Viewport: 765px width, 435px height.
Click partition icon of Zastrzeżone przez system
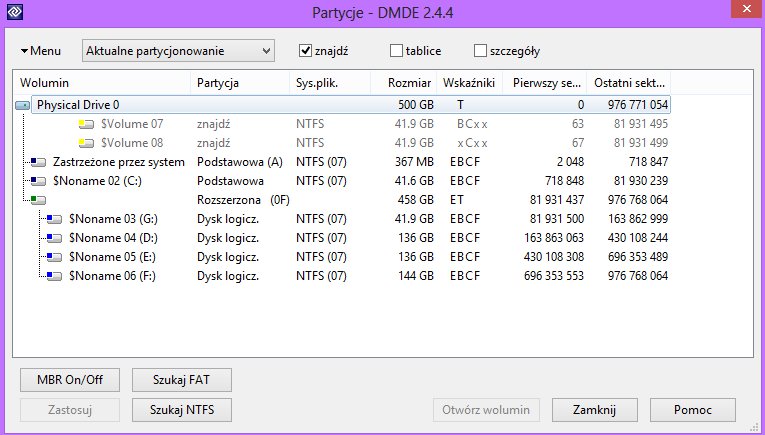(x=39, y=162)
